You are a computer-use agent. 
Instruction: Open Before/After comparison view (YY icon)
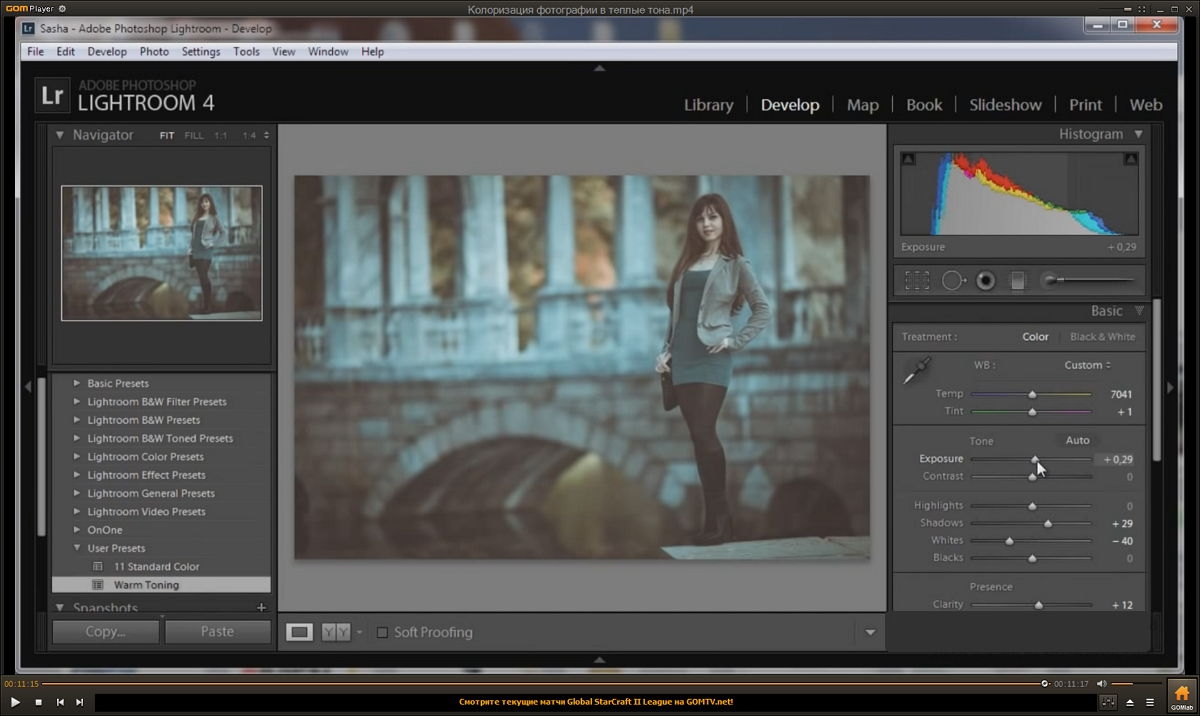click(x=336, y=632)
